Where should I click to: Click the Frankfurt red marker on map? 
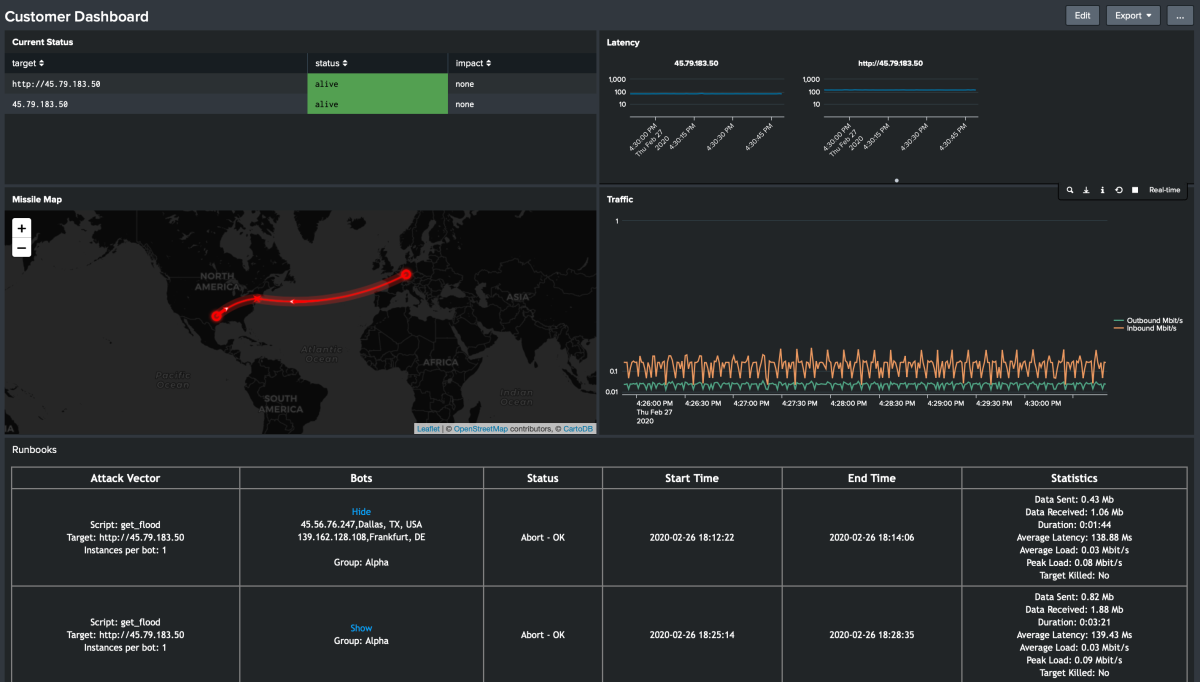[406, 274]
